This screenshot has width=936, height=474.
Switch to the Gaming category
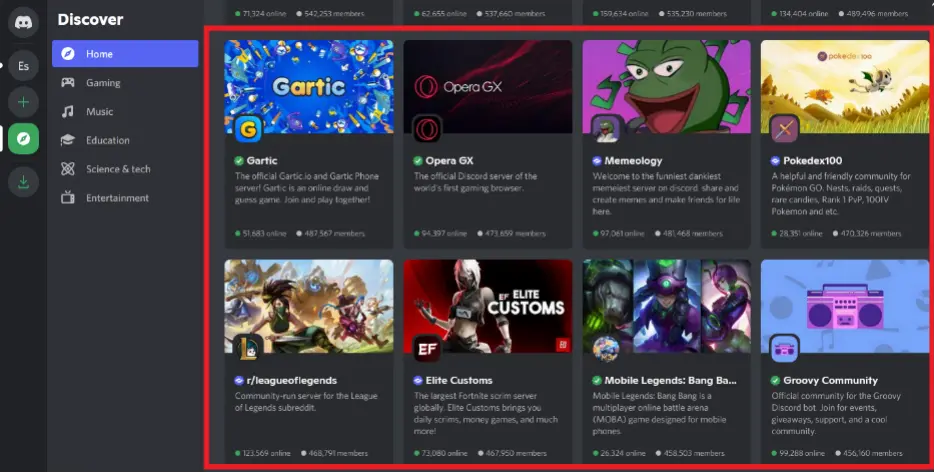pos(125,82)
